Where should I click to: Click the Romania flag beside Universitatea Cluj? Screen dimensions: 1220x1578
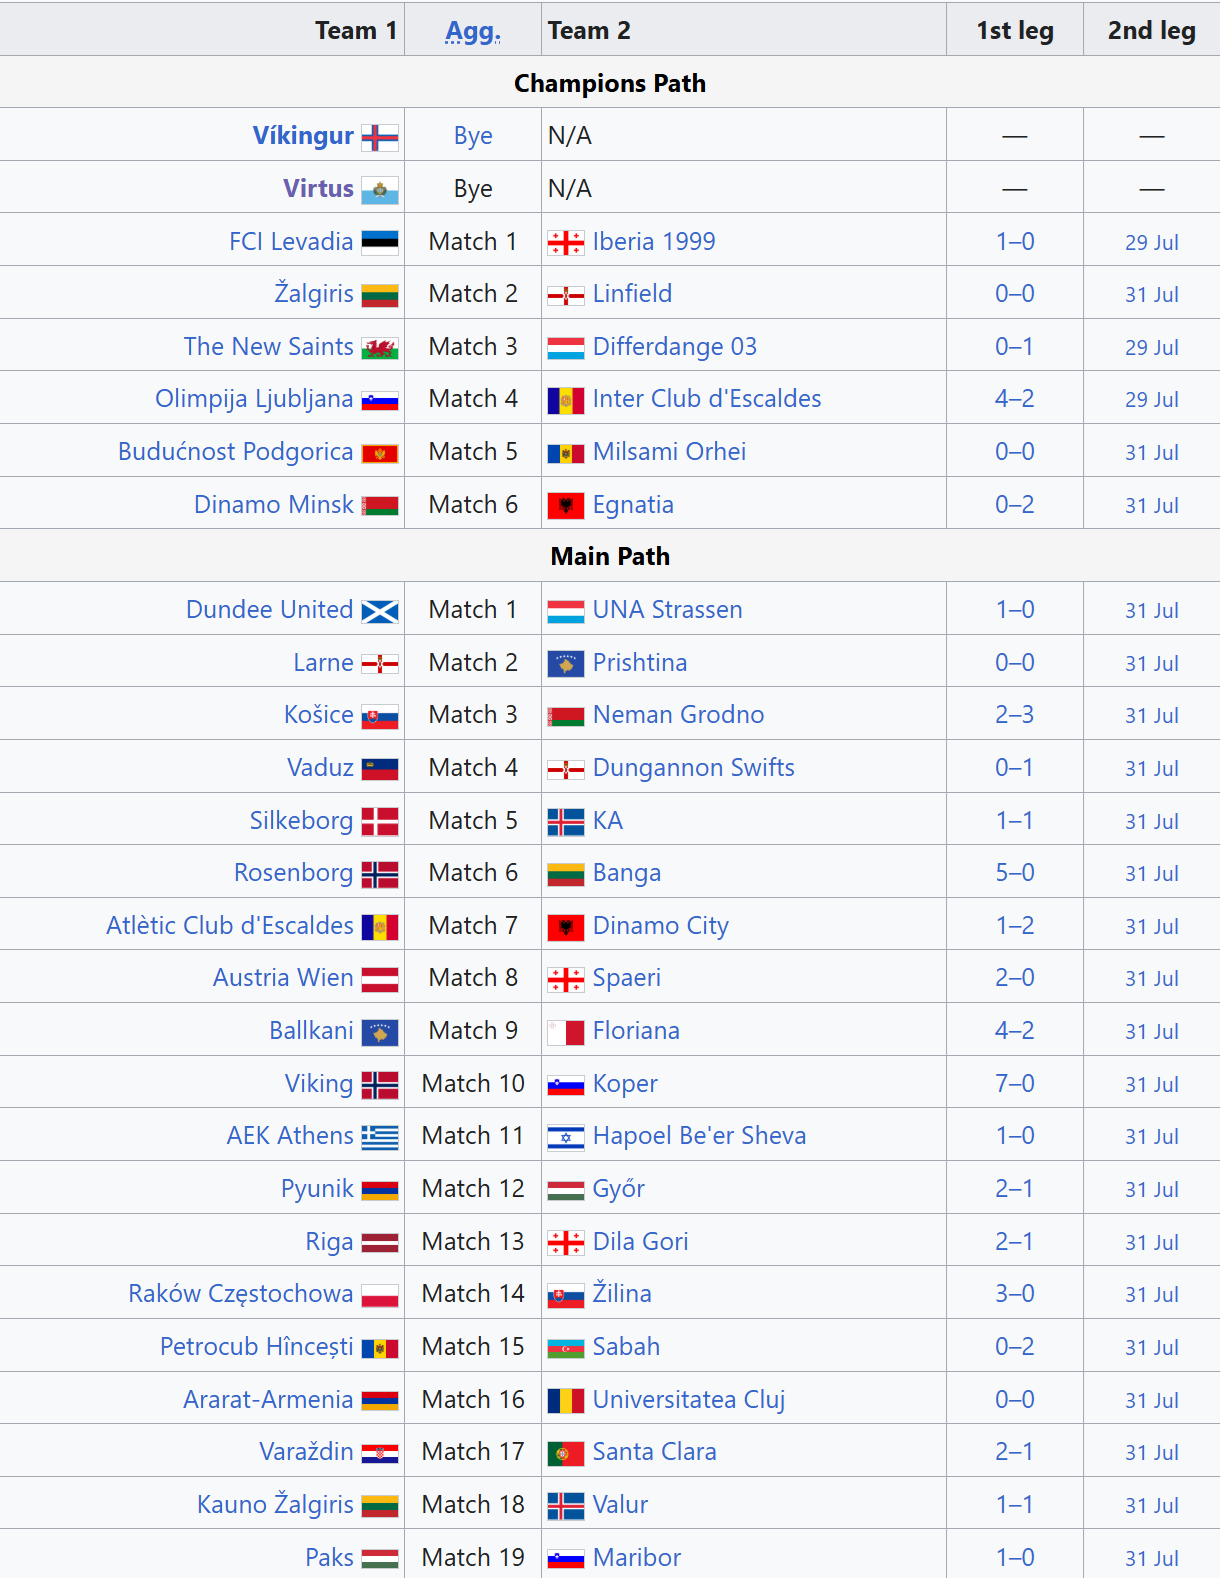(x=566, y=1400)
